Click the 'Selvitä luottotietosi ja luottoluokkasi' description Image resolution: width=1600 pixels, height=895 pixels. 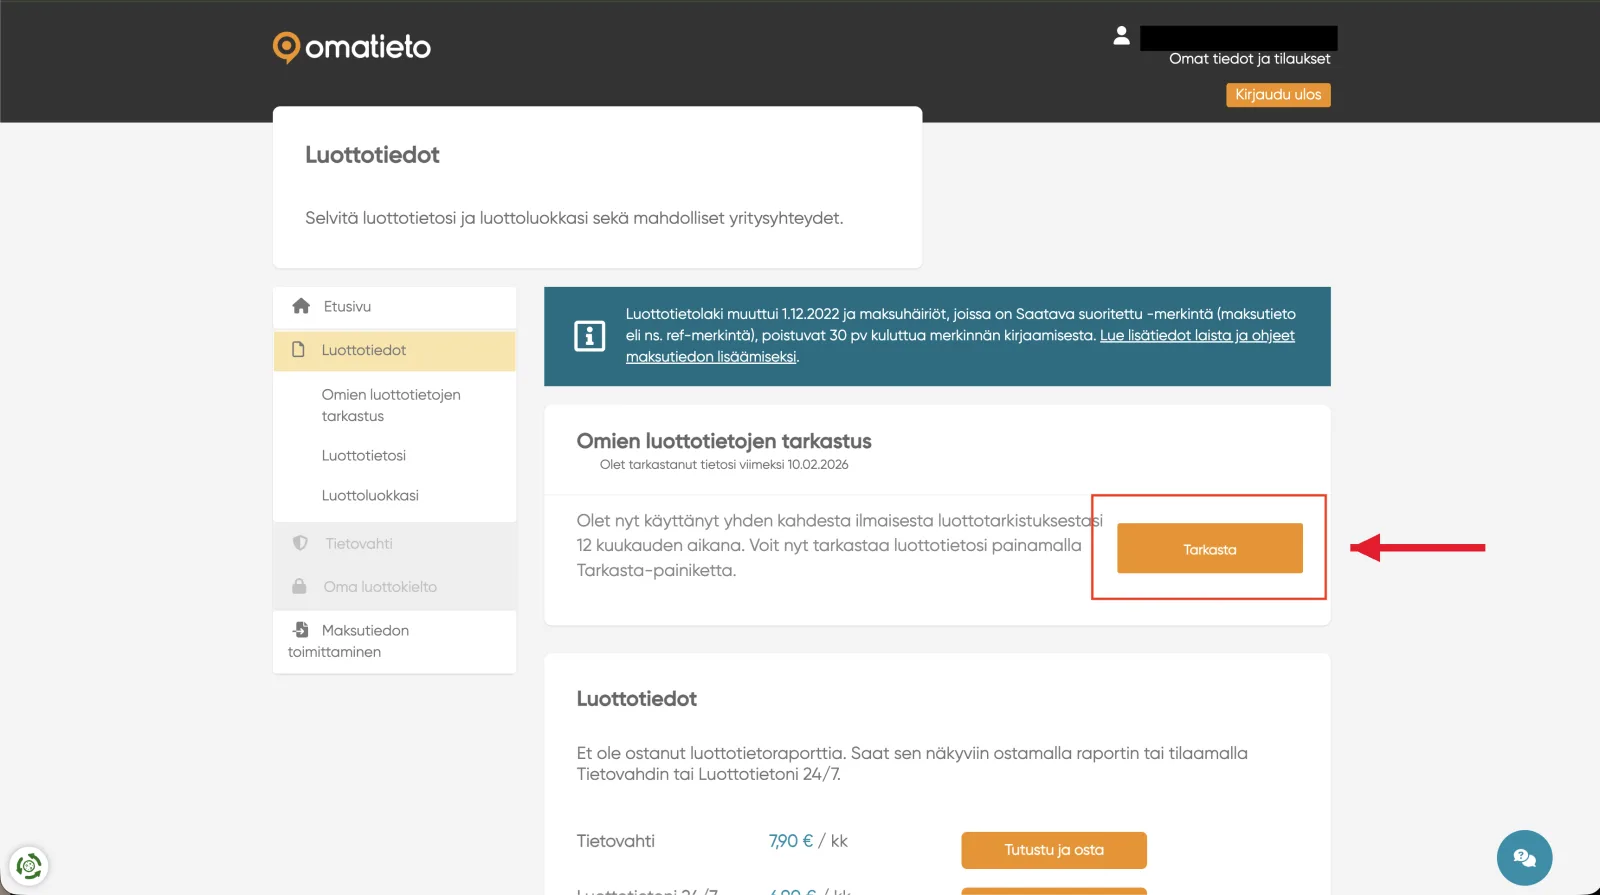pos(574,218)
